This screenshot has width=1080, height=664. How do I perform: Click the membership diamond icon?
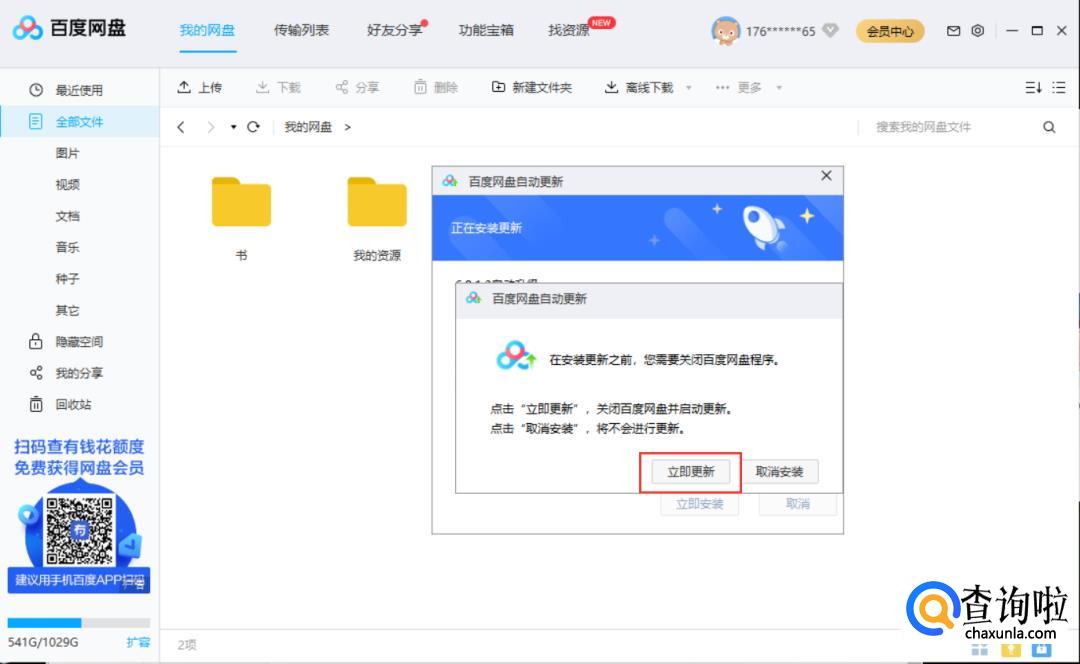pyautogui.click(x=831, y=30)
